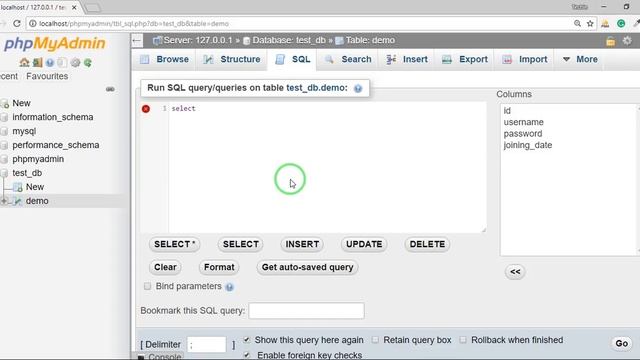Insert selected column with << button

(515, 272)
